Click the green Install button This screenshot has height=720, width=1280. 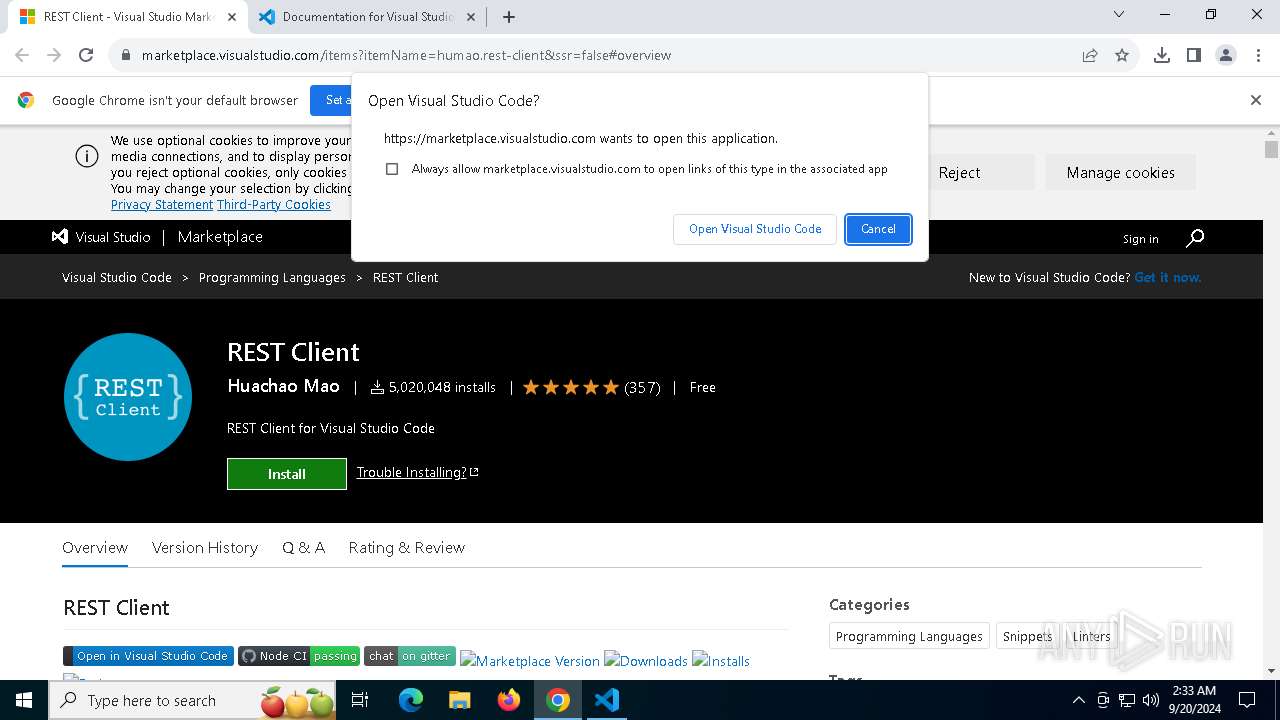point(287,474)
